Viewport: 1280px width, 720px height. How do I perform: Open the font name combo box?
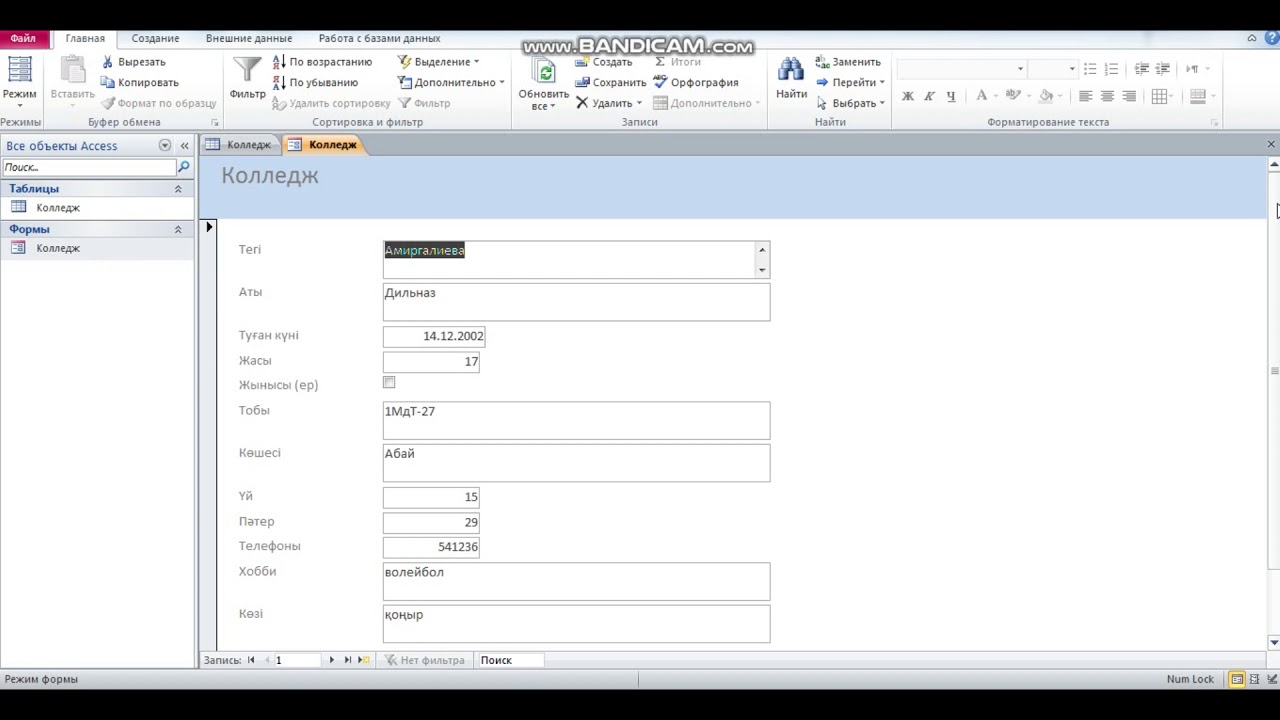pyautogui.click(x=962, y=69)
